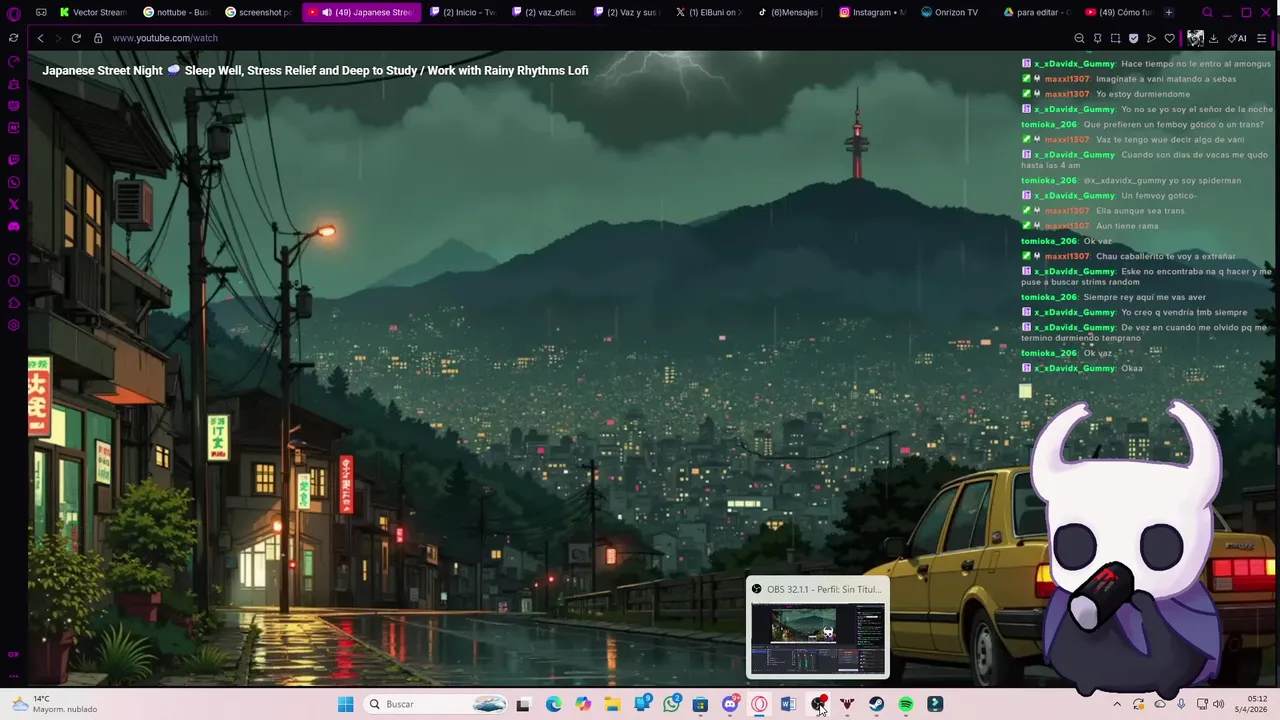Click the taskbar Buscar search box

pos(437,704)
